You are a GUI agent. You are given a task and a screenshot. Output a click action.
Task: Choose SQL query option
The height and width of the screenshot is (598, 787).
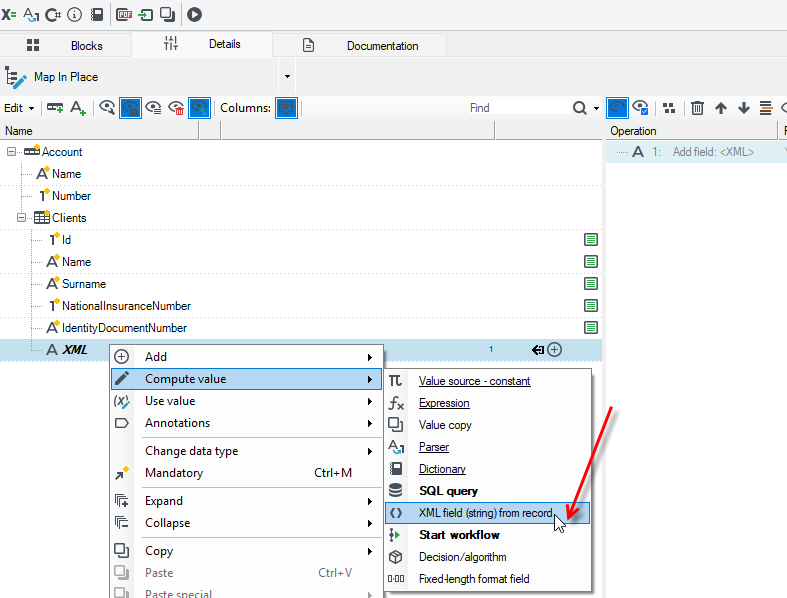[x=487, y=491]
